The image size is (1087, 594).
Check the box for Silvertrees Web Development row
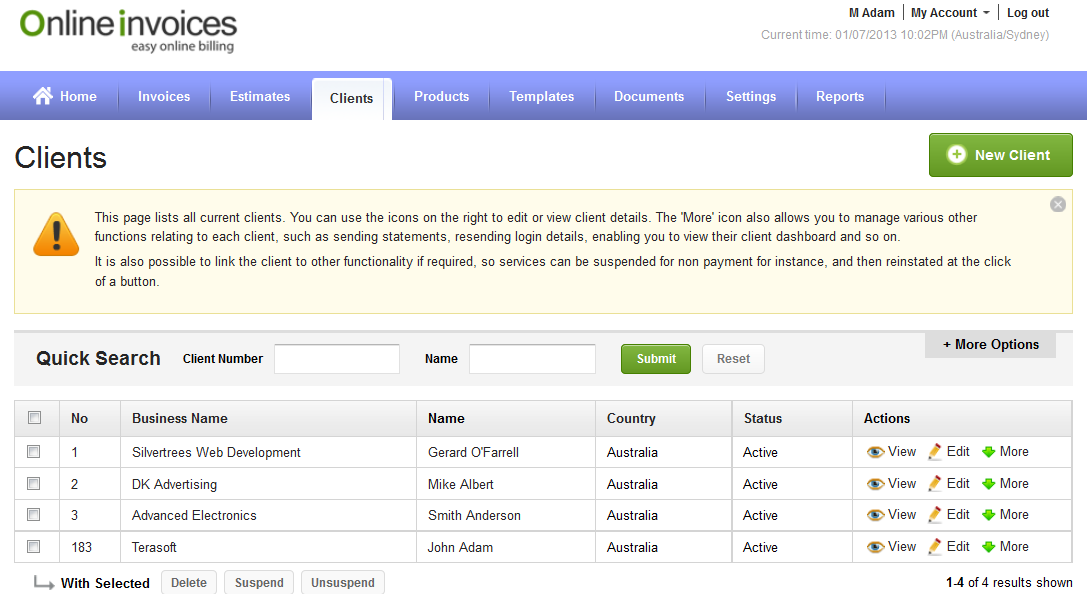coord(34,452)
